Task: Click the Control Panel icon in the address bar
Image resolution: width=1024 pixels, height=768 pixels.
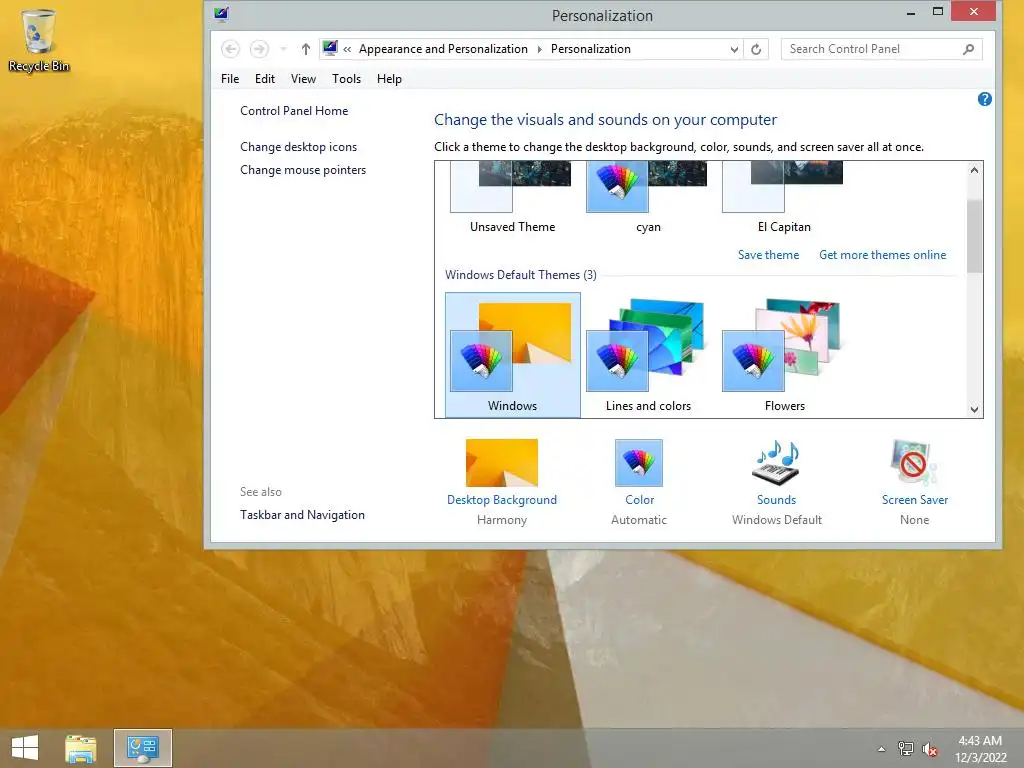Action: [330, 48]
